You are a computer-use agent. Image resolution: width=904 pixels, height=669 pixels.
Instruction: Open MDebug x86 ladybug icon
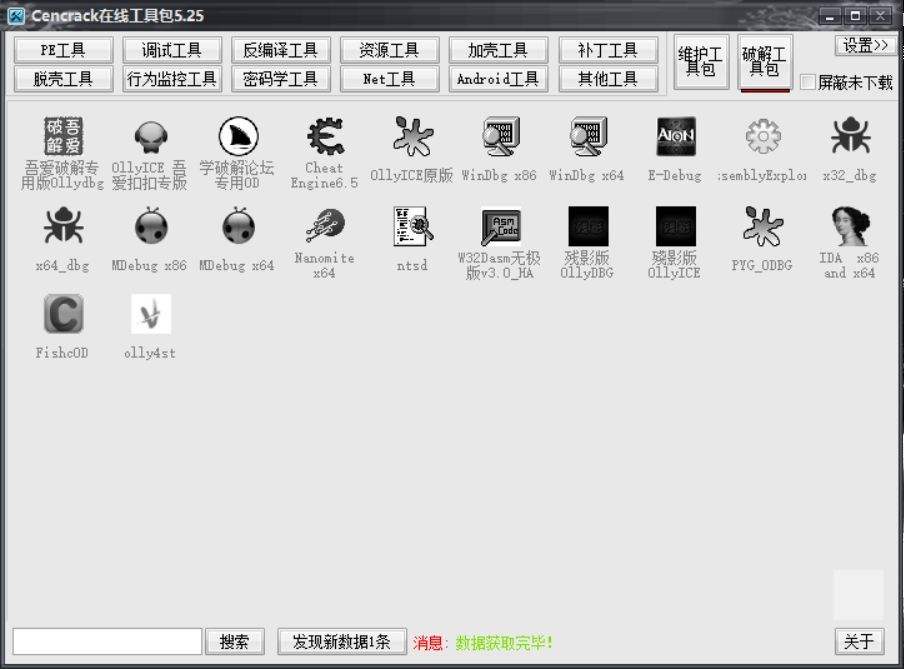[x=151, y=226]
